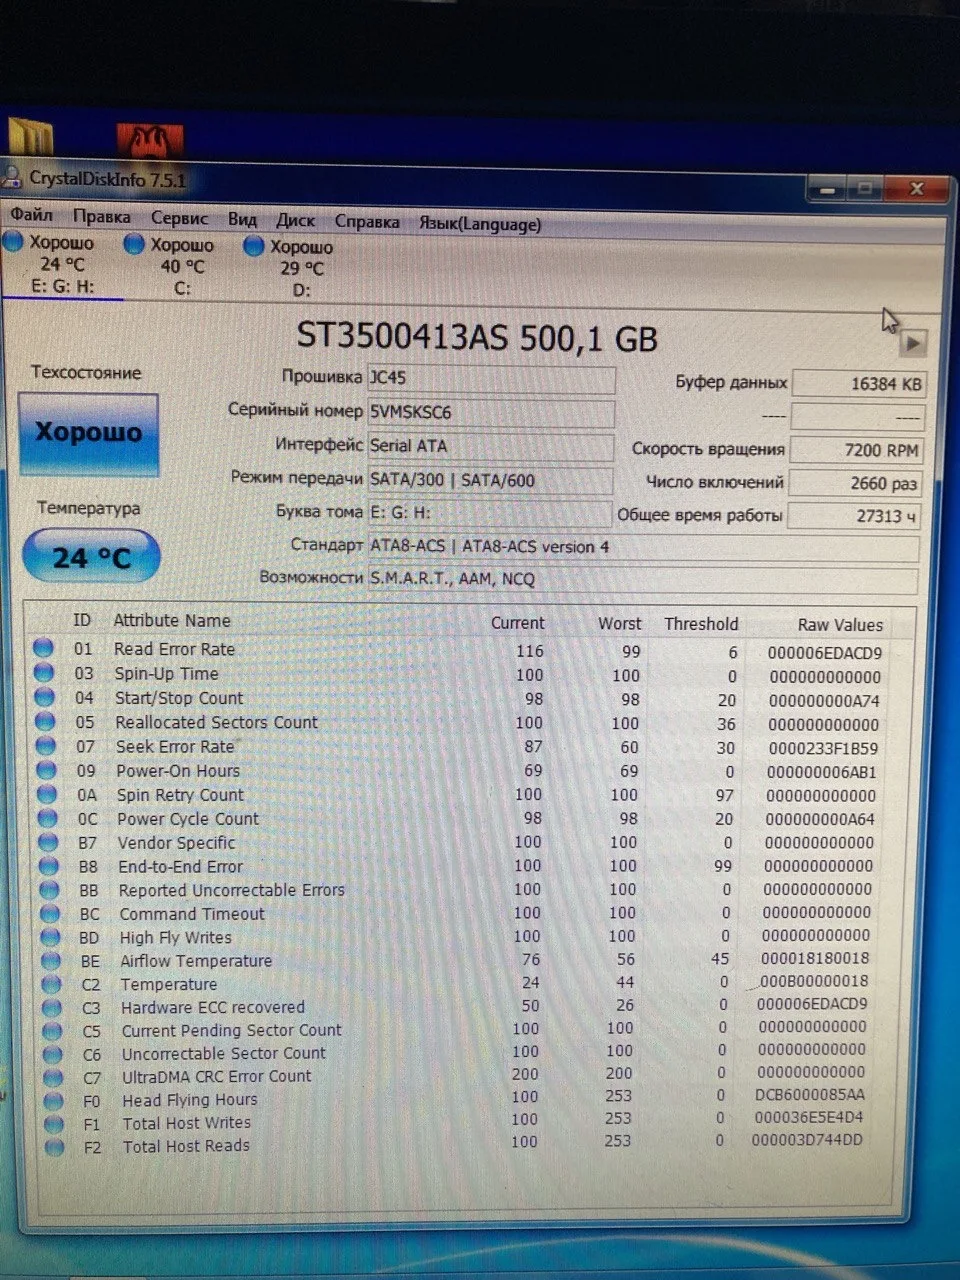Select the raw value 000006EDACD9 of Read Error Rate
This screenshot has width=960, height=1280.
tap(825, 653)
